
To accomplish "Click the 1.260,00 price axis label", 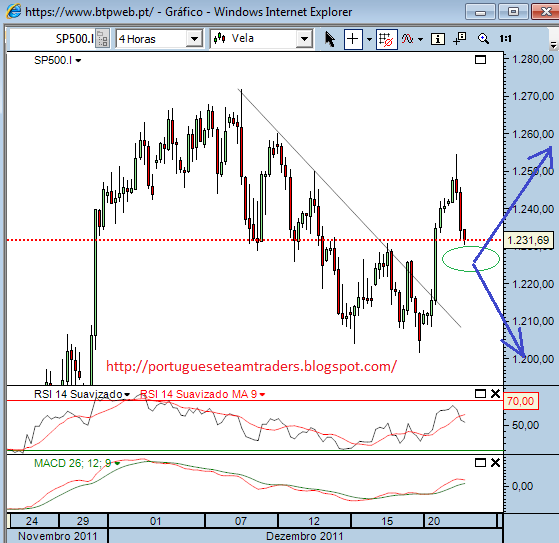I will point(533,134).
